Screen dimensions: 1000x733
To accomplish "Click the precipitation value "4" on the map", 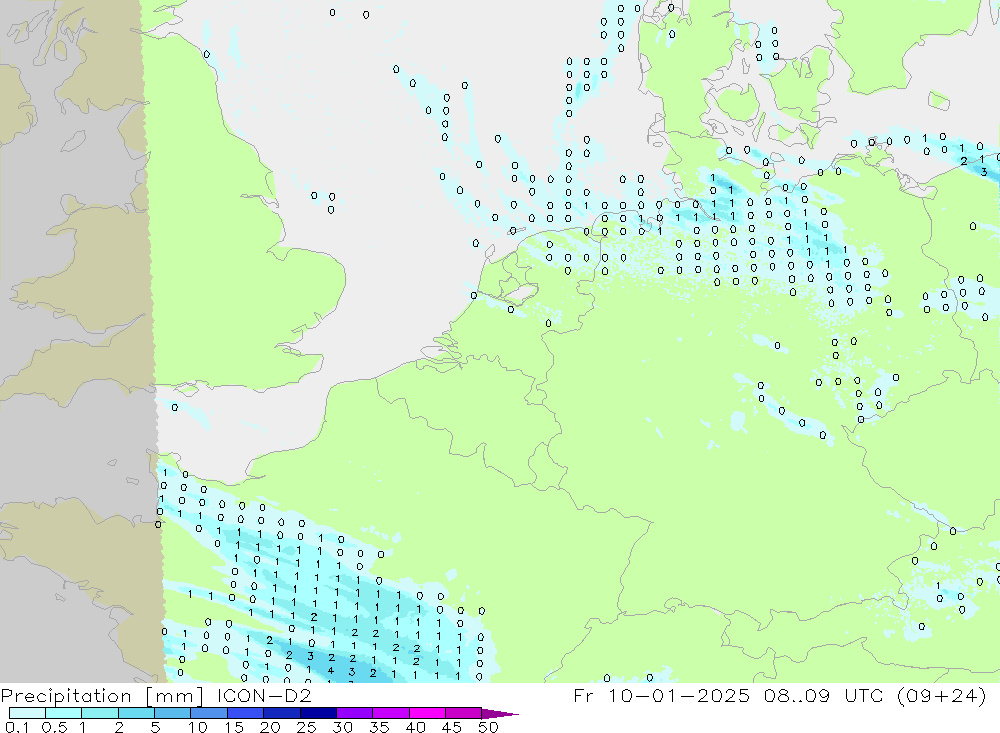I will (x=330, y=670).
